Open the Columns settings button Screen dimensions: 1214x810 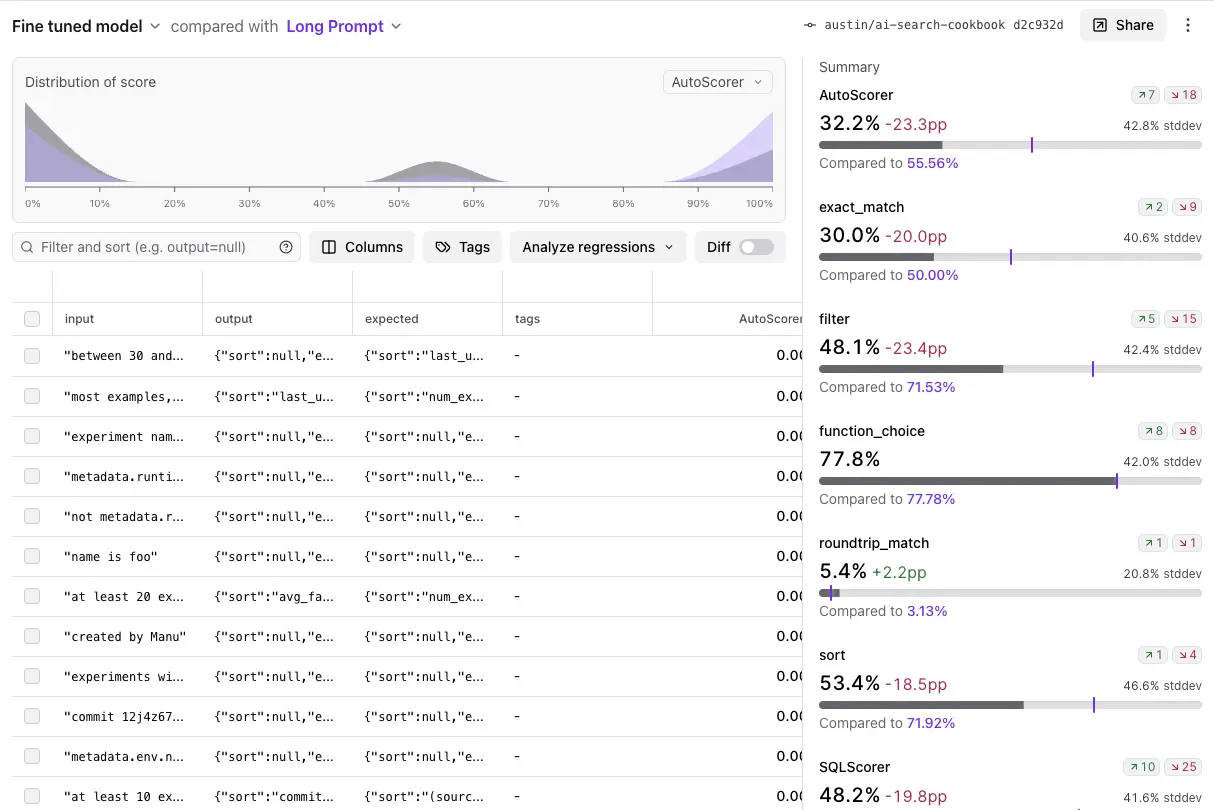click(362, 247)
